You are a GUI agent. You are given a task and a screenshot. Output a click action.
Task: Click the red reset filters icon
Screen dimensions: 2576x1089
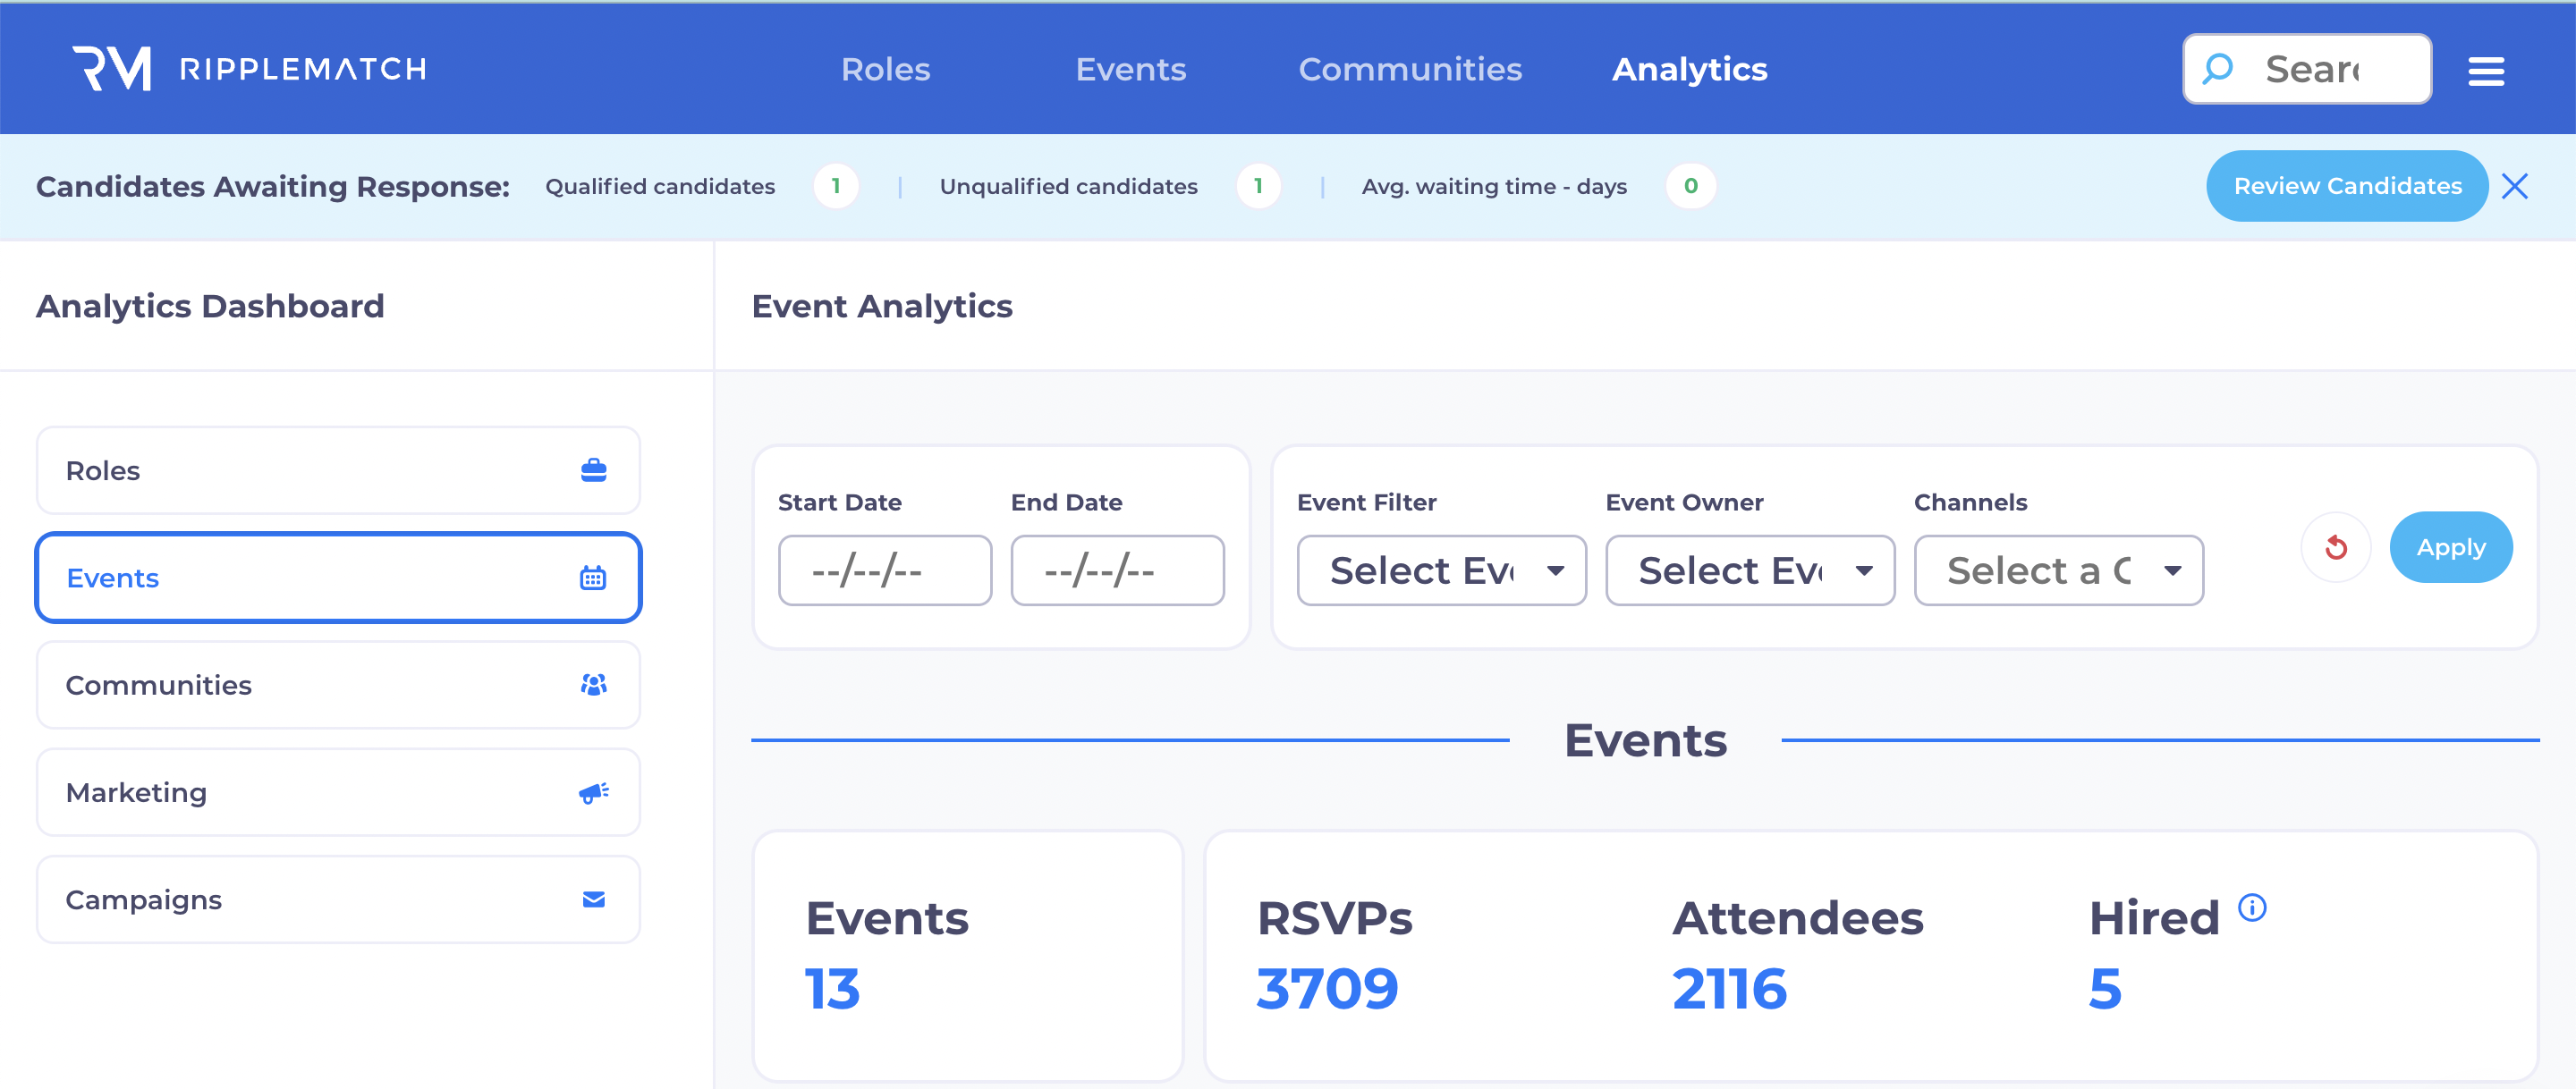pyautogui.click(x=2335, y=547)
